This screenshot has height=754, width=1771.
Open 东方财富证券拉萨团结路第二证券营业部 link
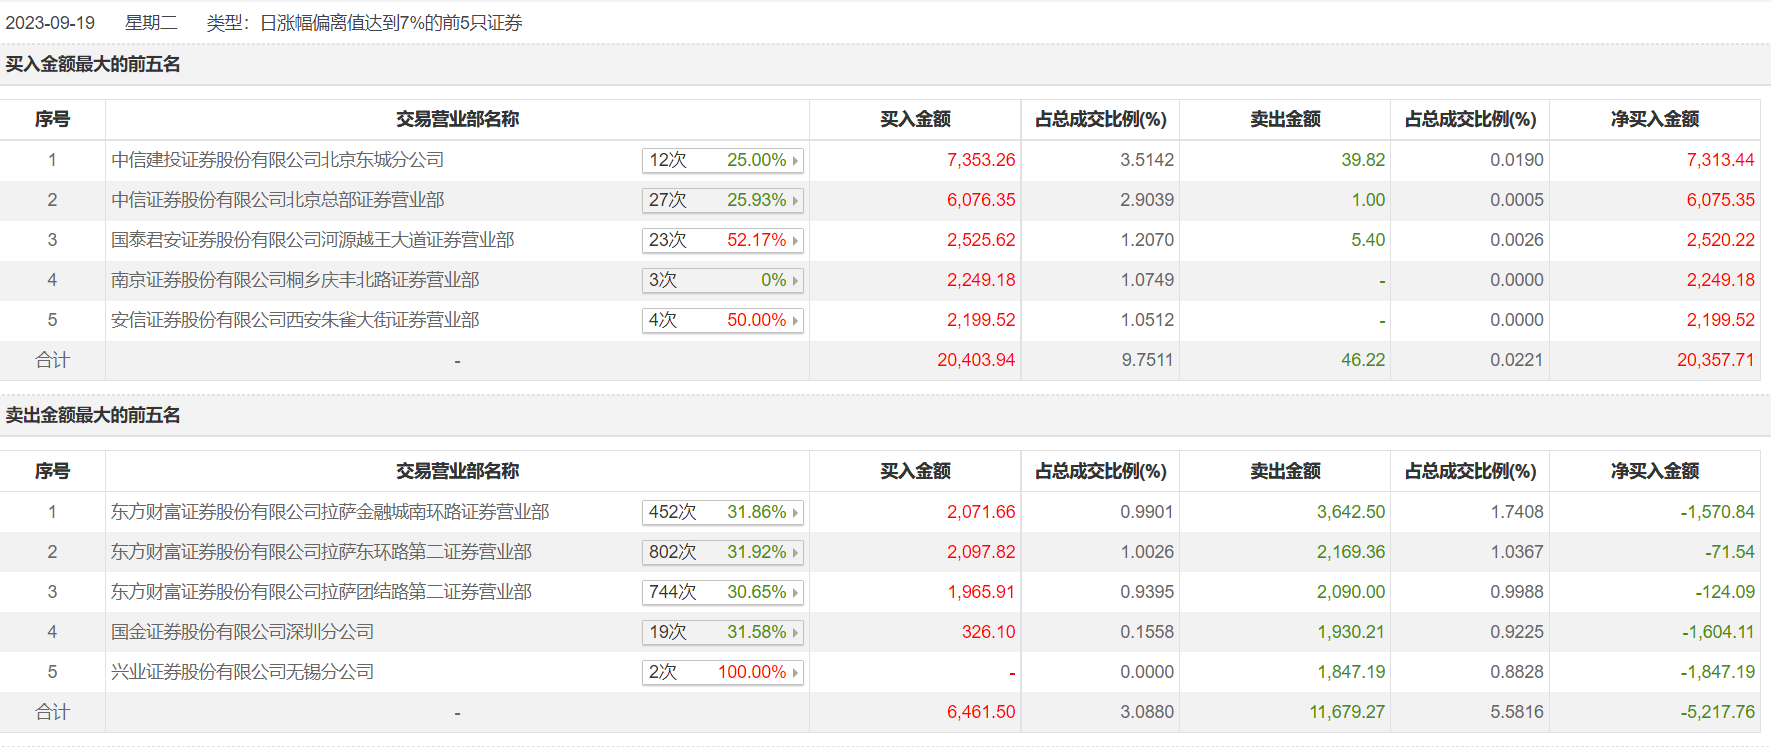point(321,592)
